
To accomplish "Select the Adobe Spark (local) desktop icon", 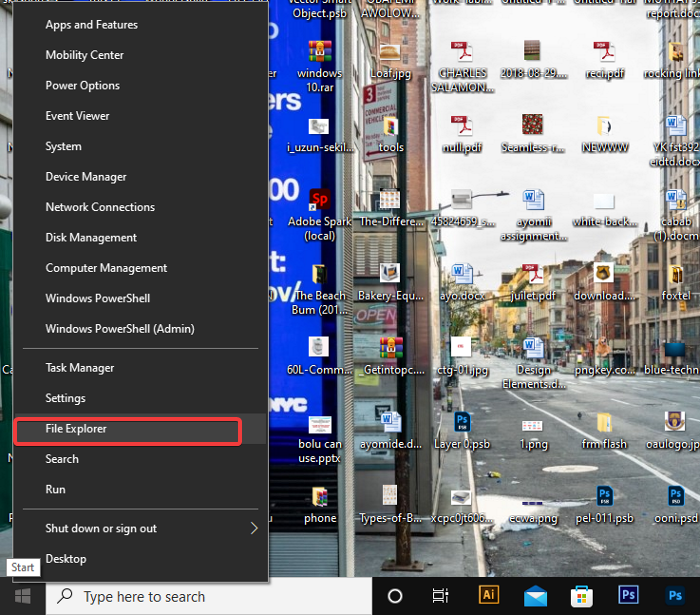I will click(x=319, y=200).
